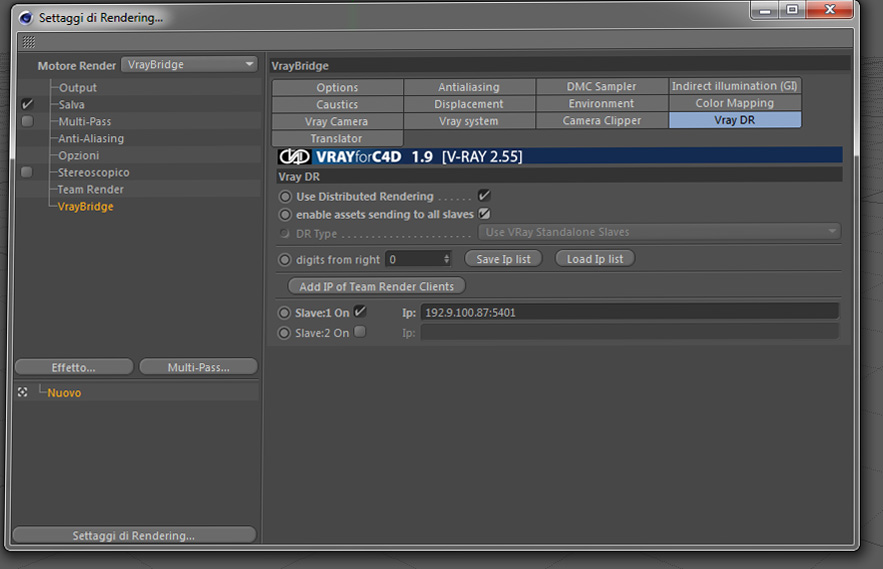The width and height of the screenshot is (883, 569).
Task: Select Multi-Pass in the settings tree
Action: pyautogui.click(x=85, y=122)
